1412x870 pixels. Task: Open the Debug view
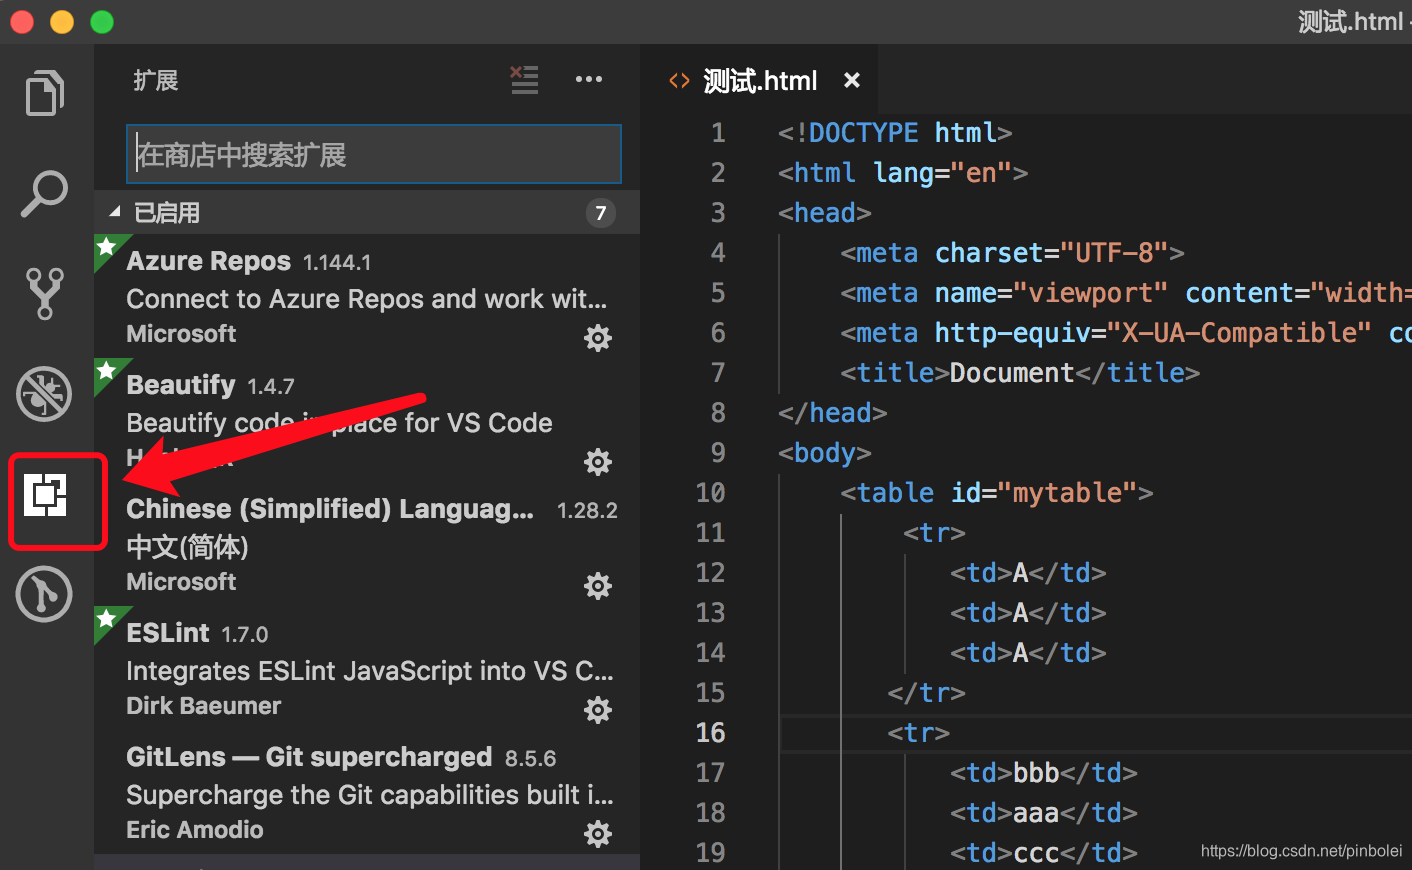tap(44, 393)
